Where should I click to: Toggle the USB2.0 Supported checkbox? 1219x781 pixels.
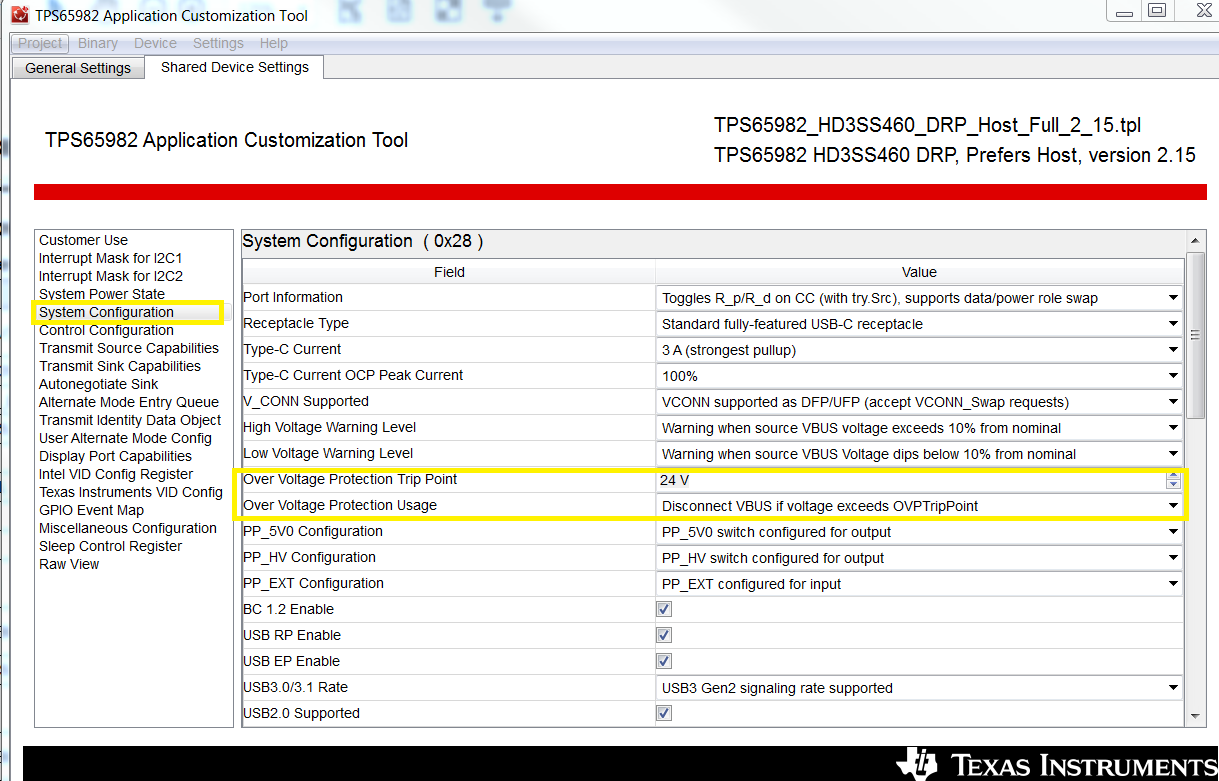(664, 713)
